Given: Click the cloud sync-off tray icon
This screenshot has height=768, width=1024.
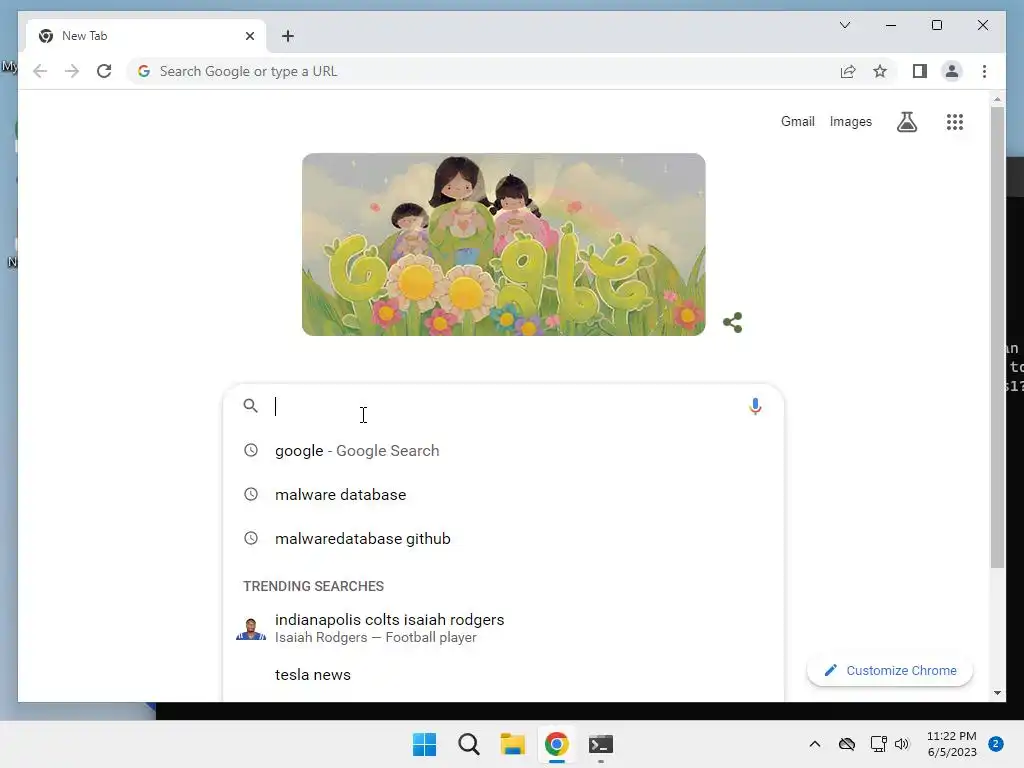Looking at the screenshot, I should tap(846, 744).
